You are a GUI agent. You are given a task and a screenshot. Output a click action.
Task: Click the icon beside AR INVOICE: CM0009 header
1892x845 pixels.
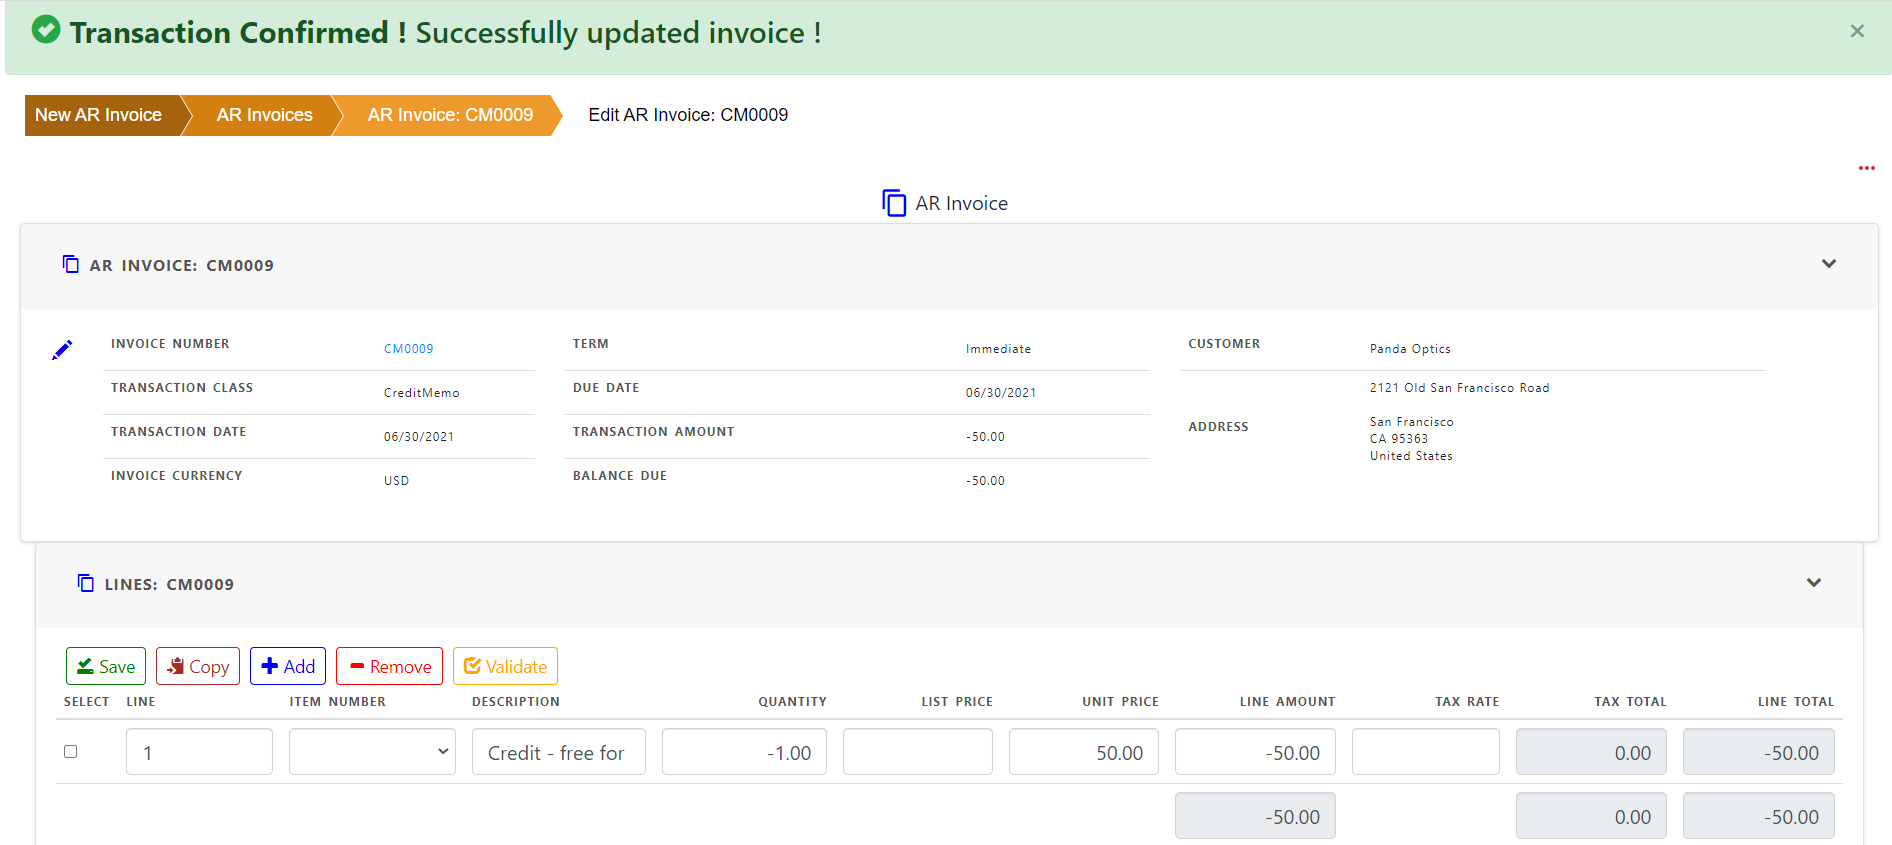pyautogui.click(x=71, y=264)
